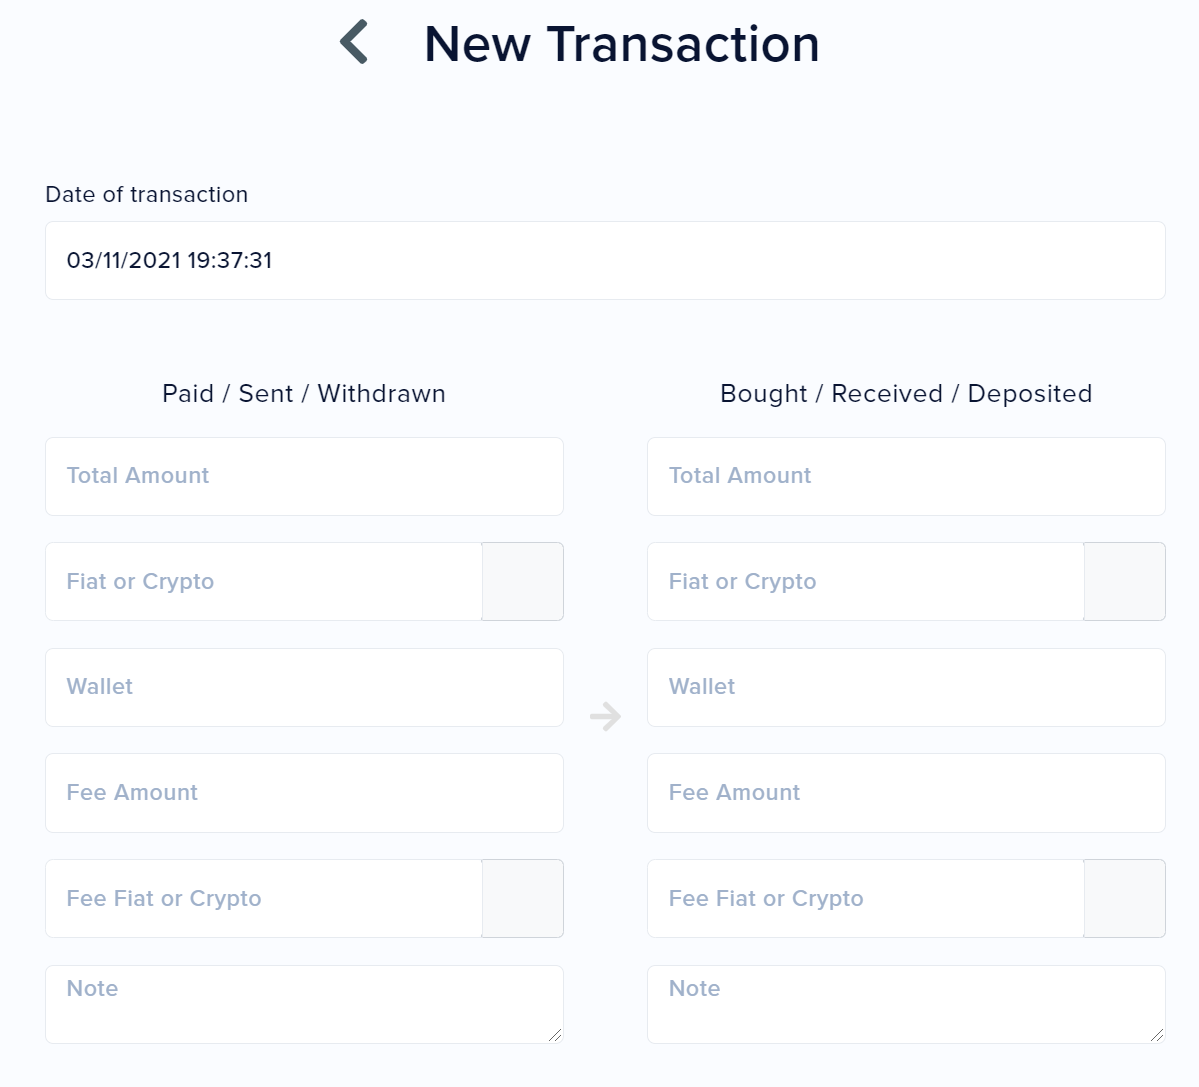Click gray box next to Paid Fee Fiat or Crypto
Screen dimensions: 1199x1087
pyautogui.click(x=522, y=899)
